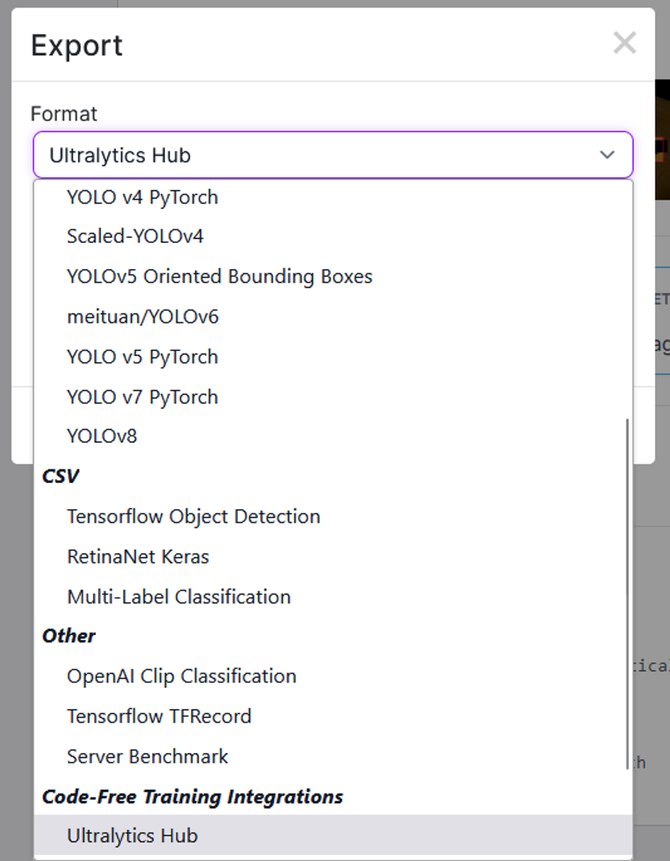
Task: Pick YOLOv8 from format list
Action: (x=102, y=437)
